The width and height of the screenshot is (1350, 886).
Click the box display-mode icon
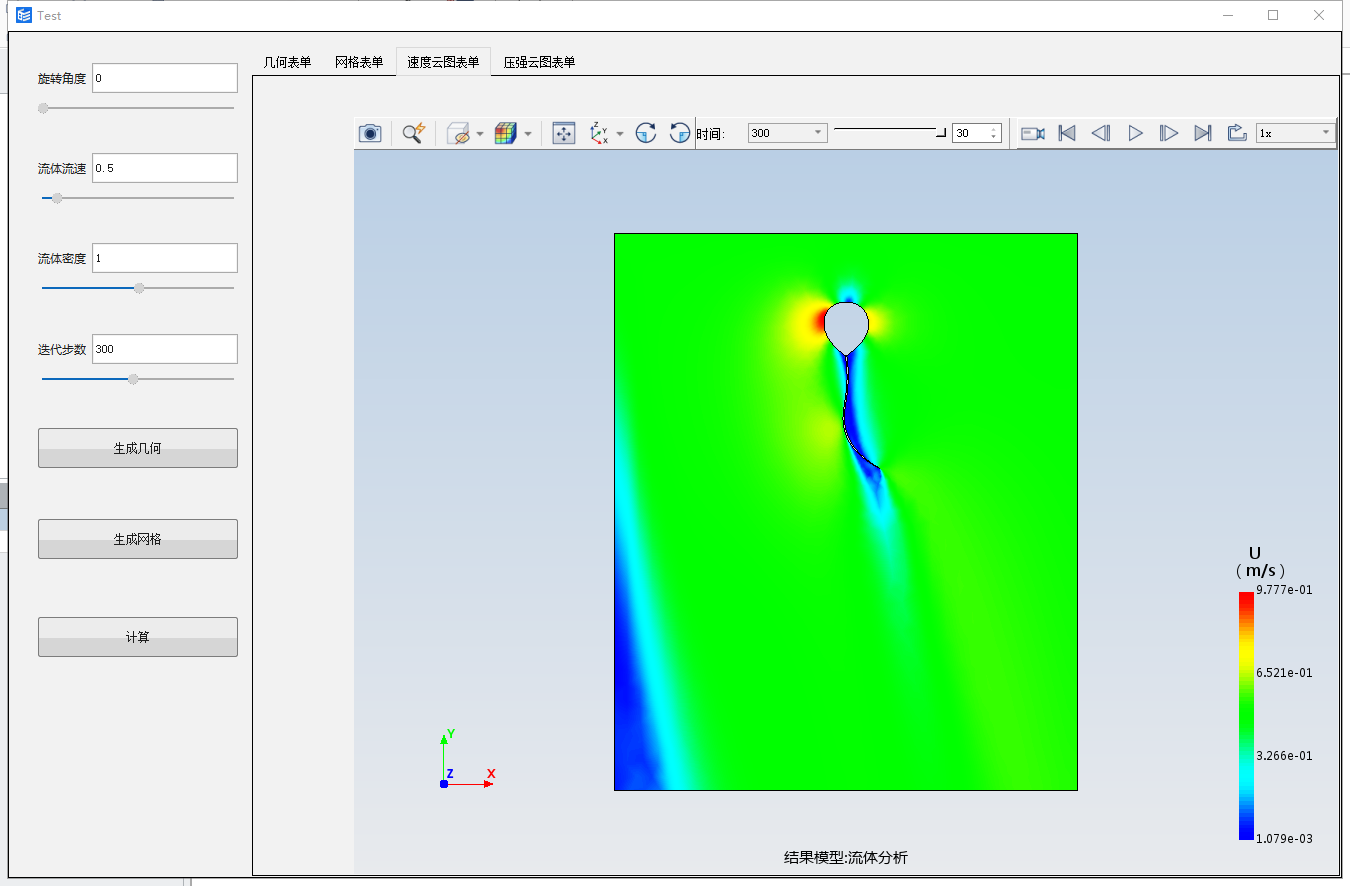459,133
